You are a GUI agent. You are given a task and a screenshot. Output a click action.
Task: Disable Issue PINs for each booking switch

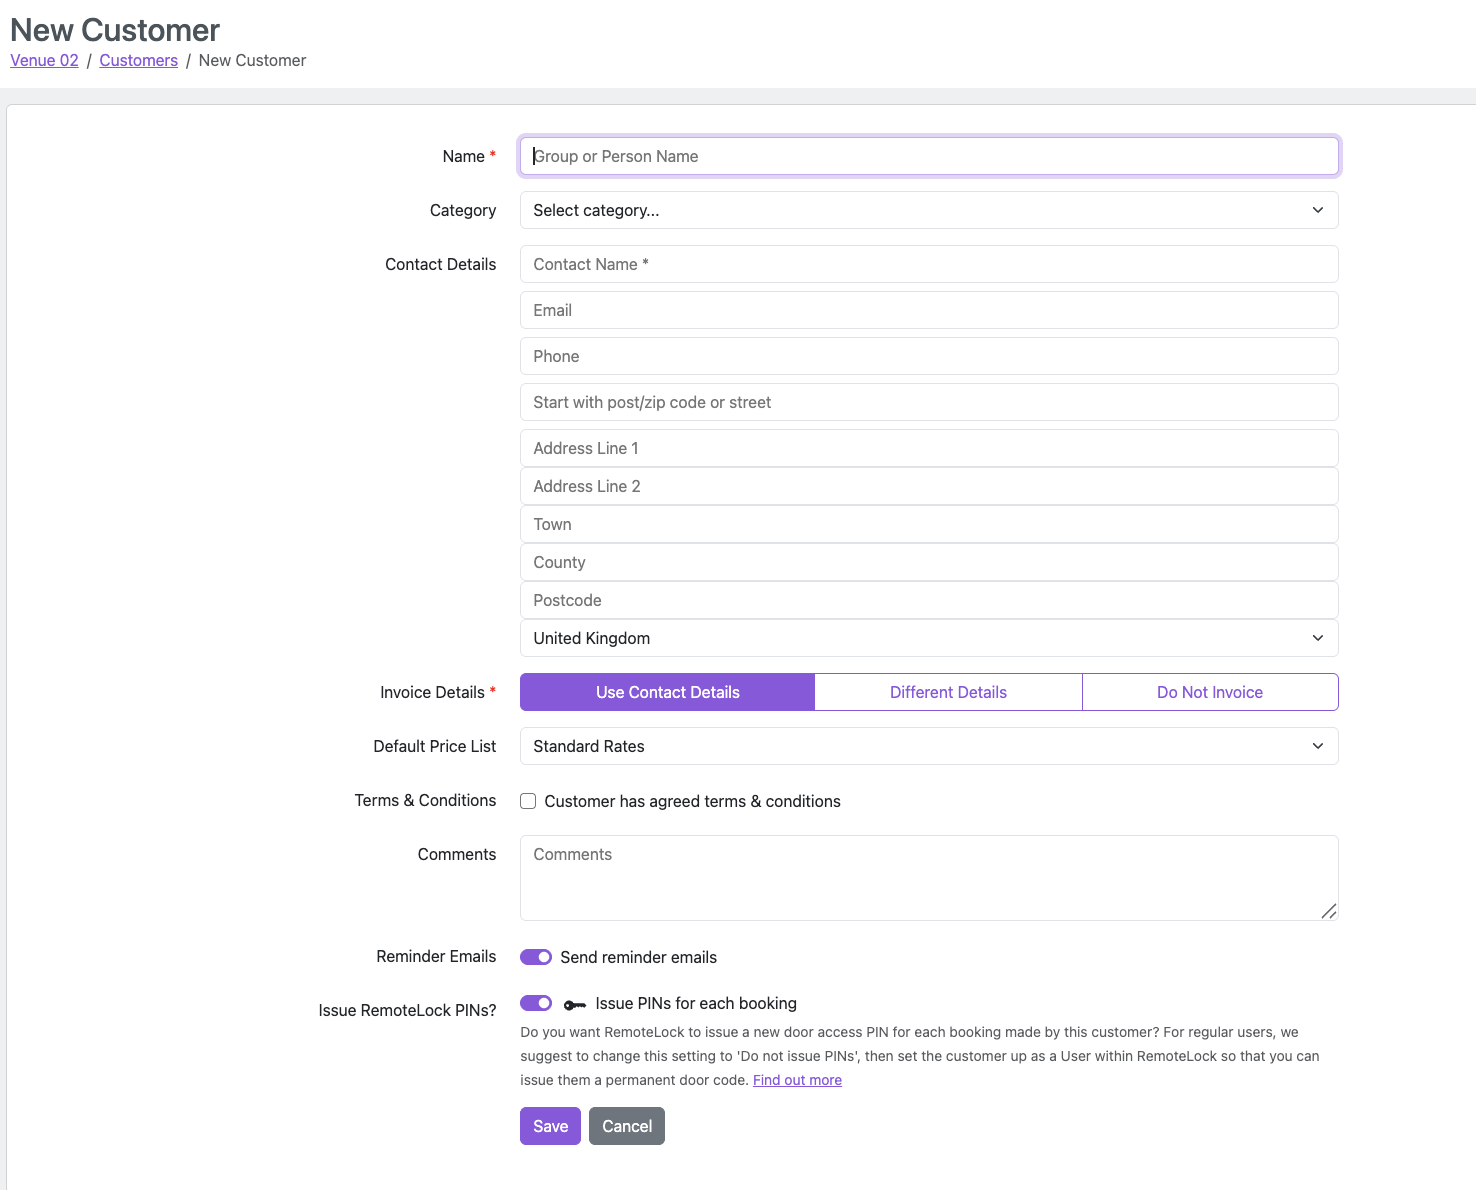coord(536,1003)
